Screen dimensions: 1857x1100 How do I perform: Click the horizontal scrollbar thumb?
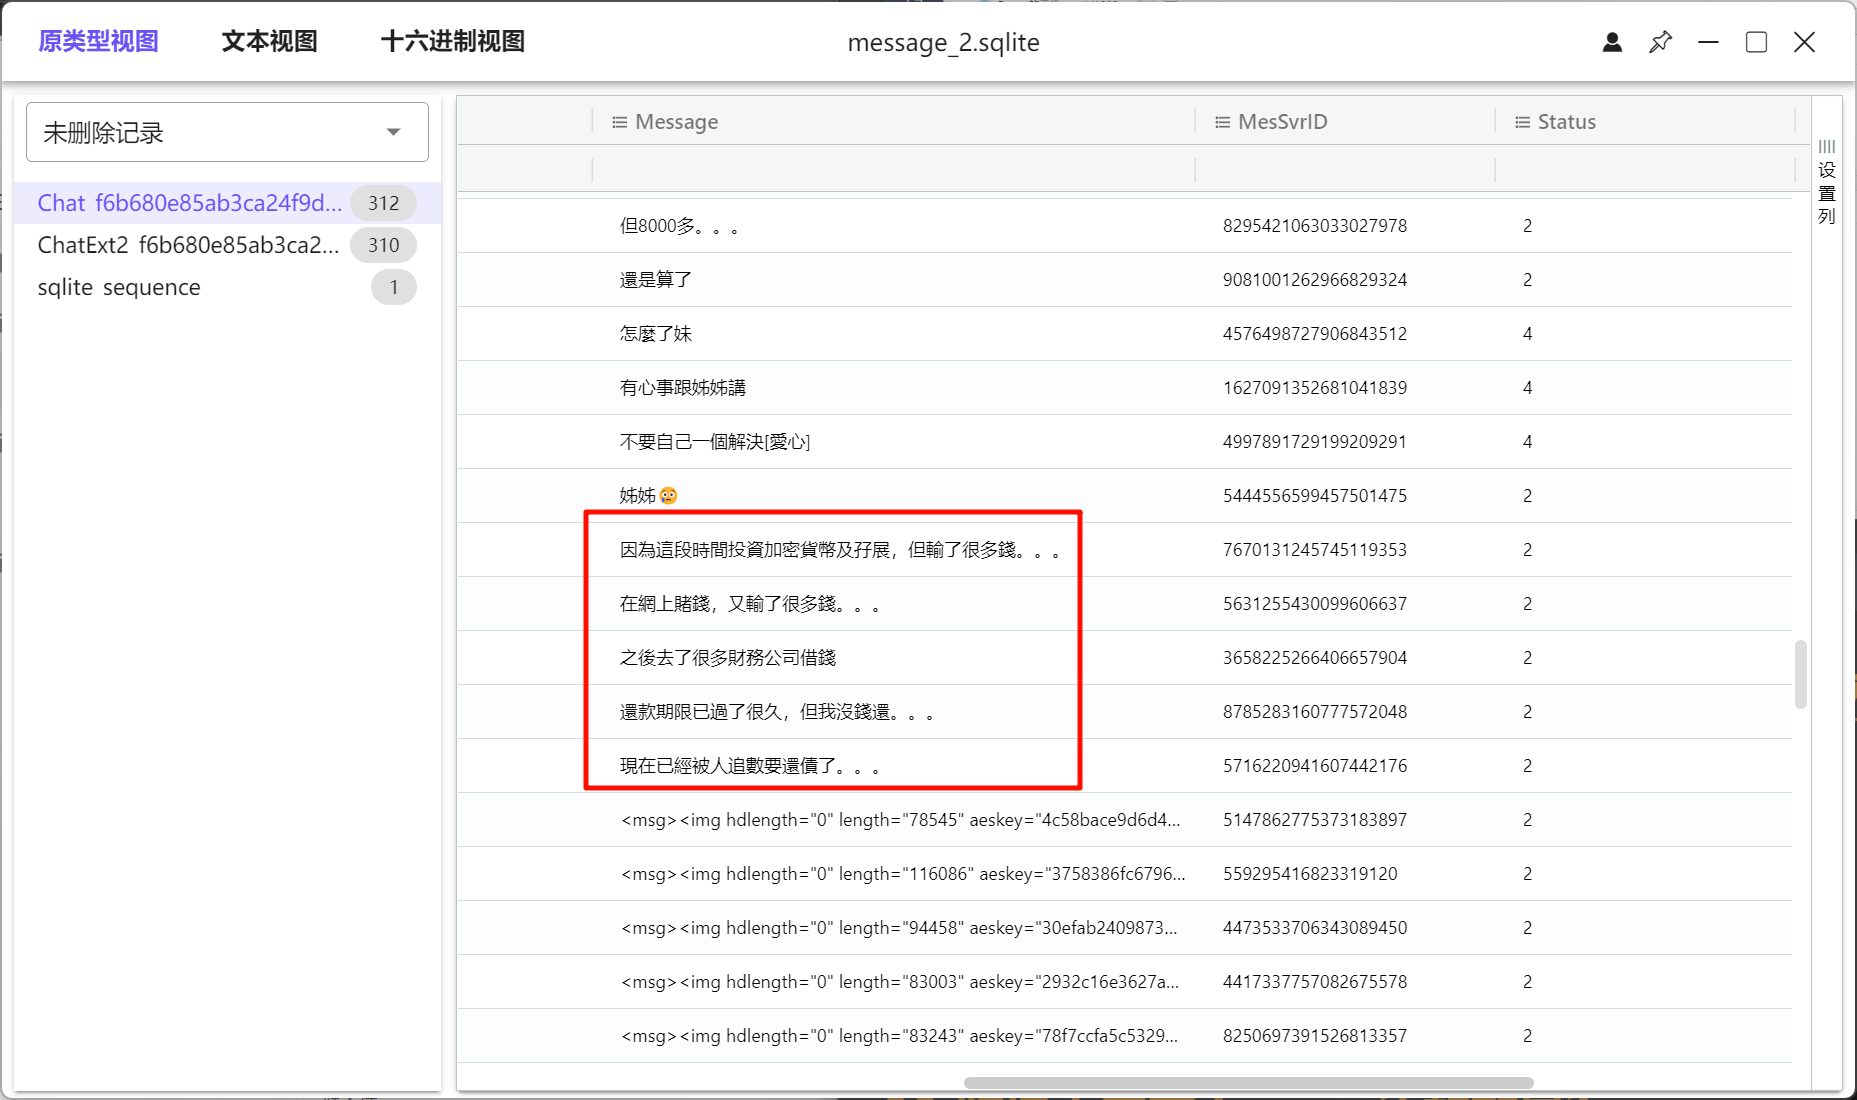1248,1083
